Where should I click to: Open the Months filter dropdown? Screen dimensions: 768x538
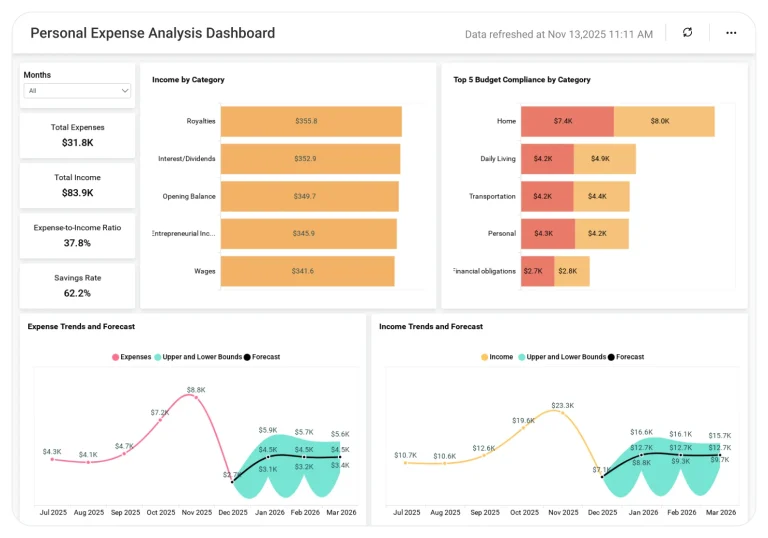coord(77,91)
